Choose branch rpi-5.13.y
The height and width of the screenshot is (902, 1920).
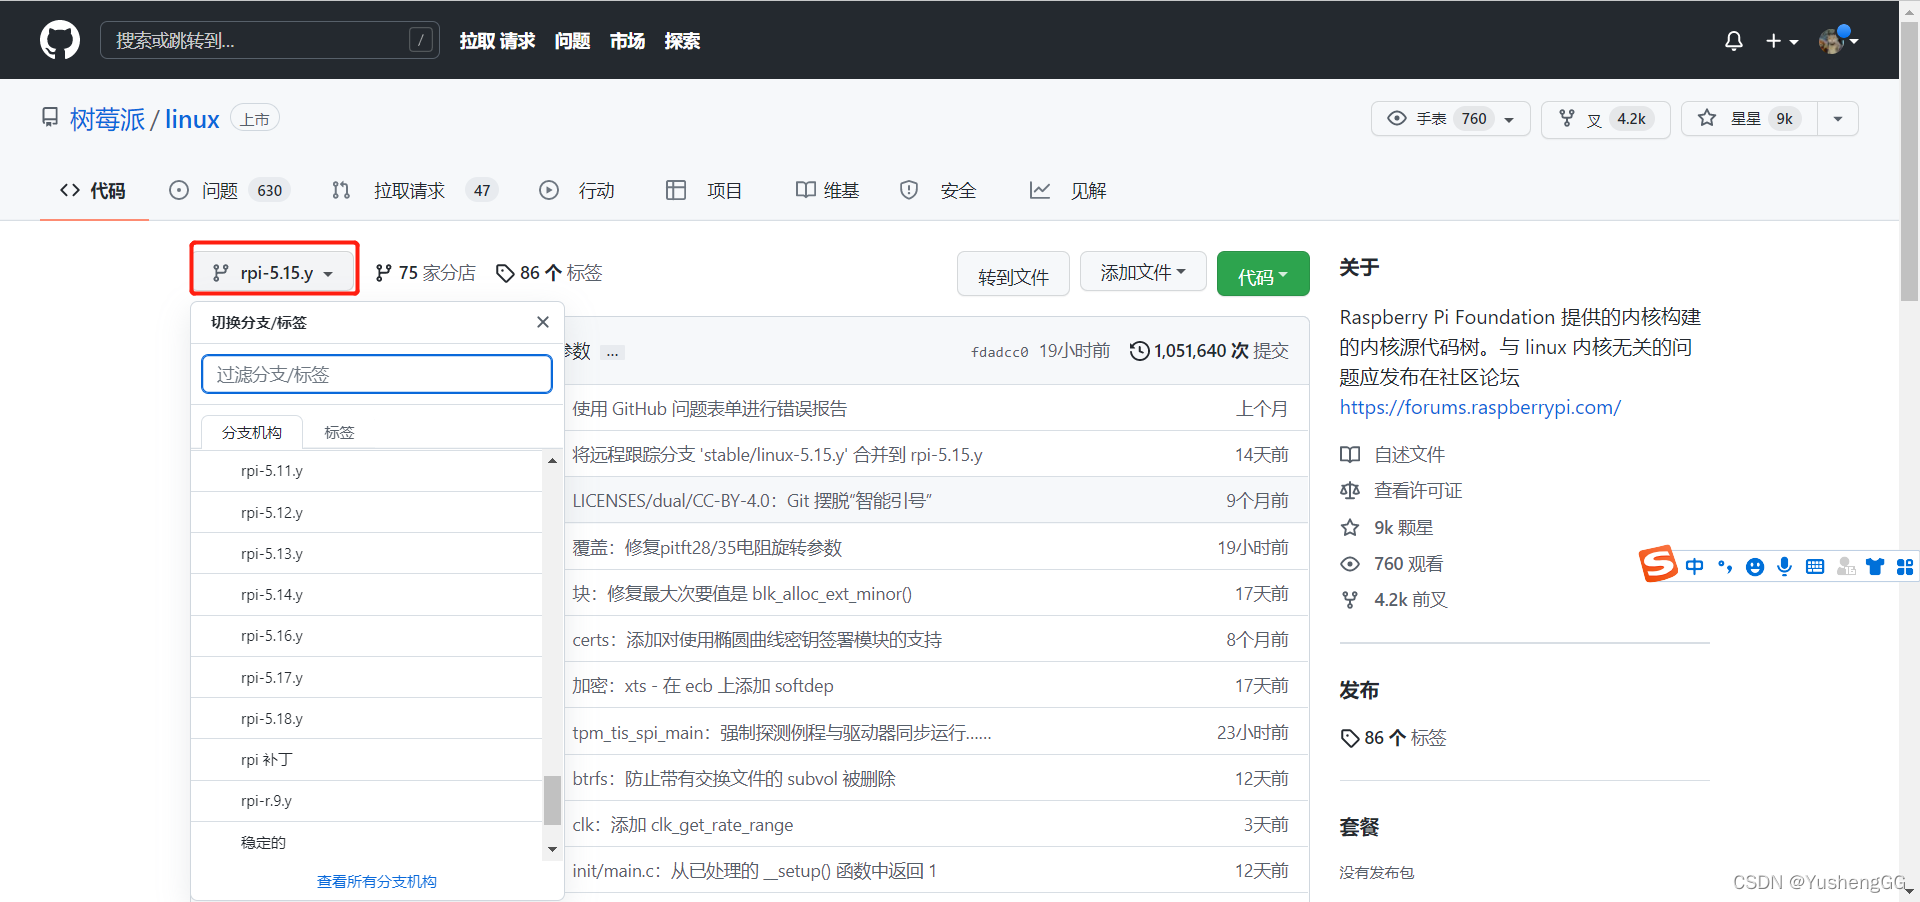[366, 553]
